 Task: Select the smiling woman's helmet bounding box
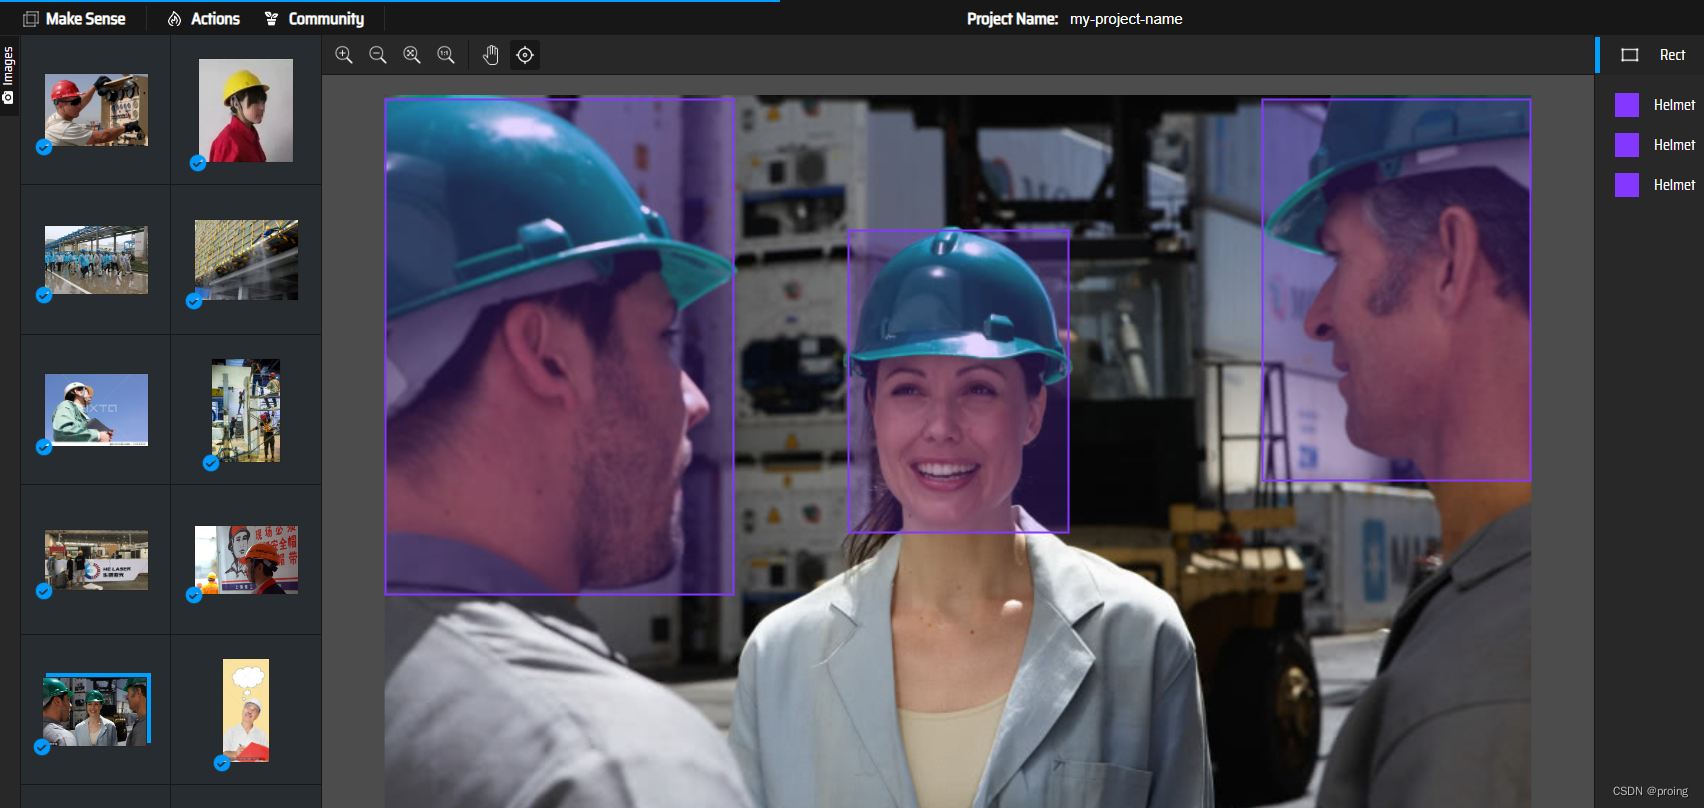(958, 380)
